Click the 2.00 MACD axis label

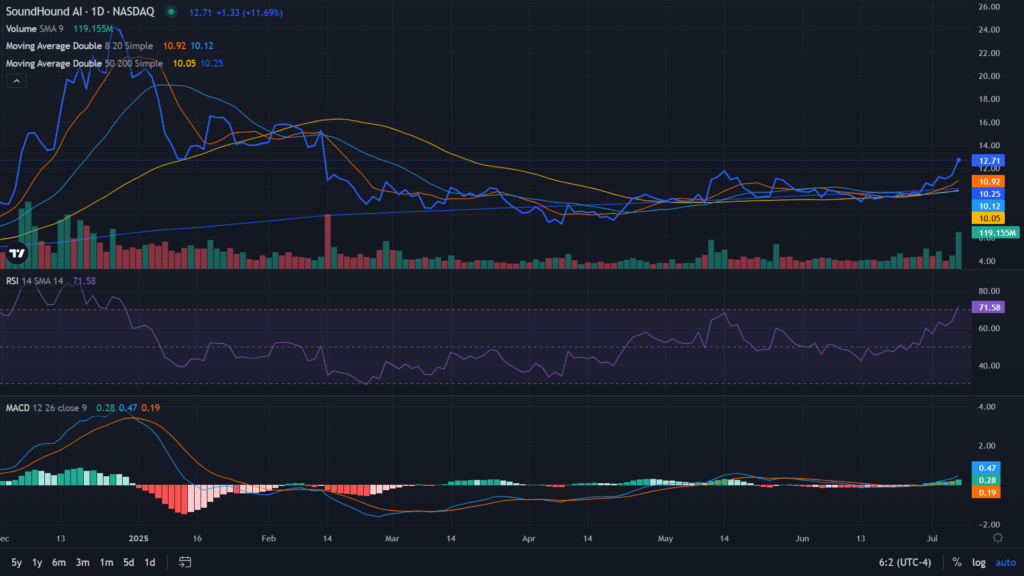[987, 446]
